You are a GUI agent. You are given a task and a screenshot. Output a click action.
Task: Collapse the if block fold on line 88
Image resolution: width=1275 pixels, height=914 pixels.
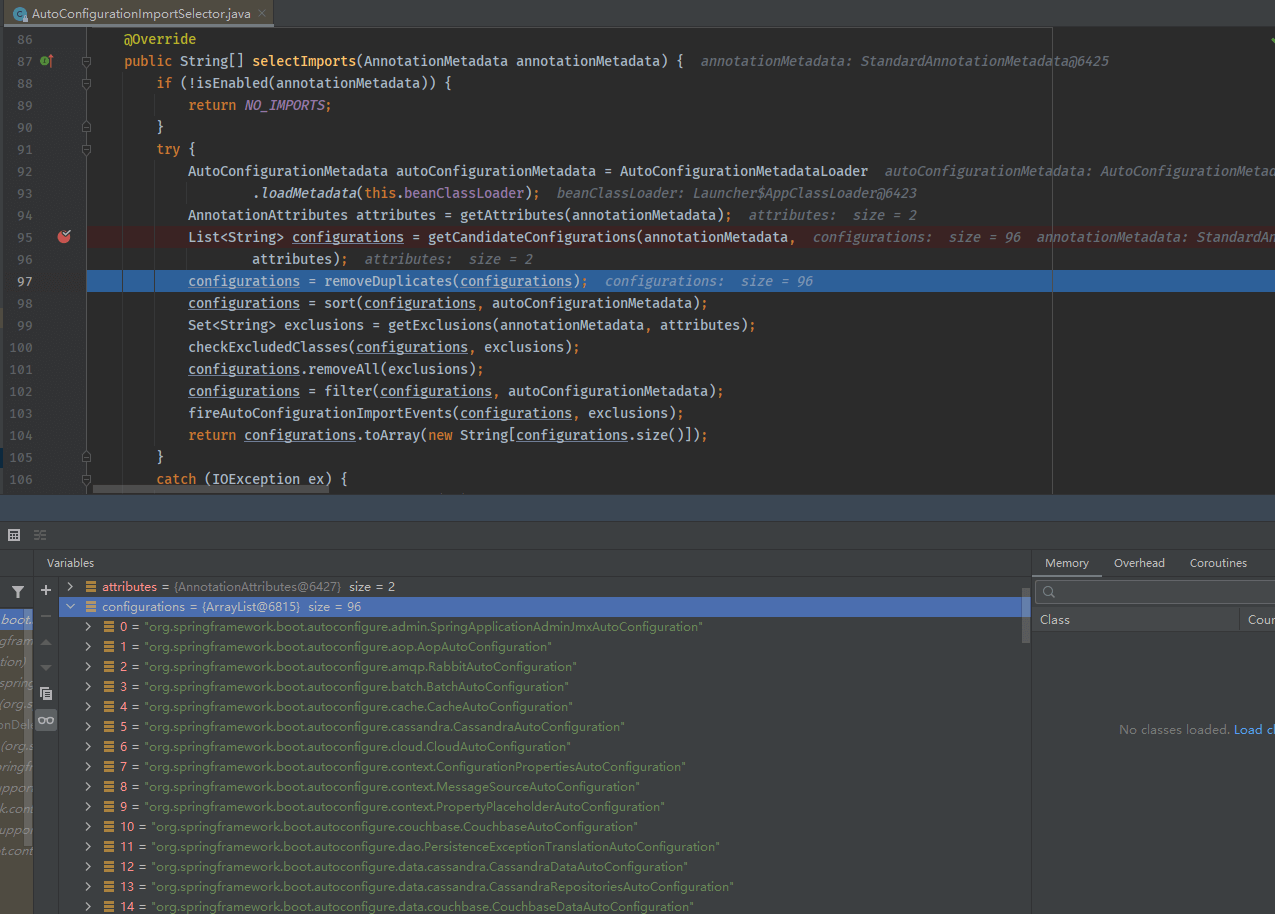[86, 83]
